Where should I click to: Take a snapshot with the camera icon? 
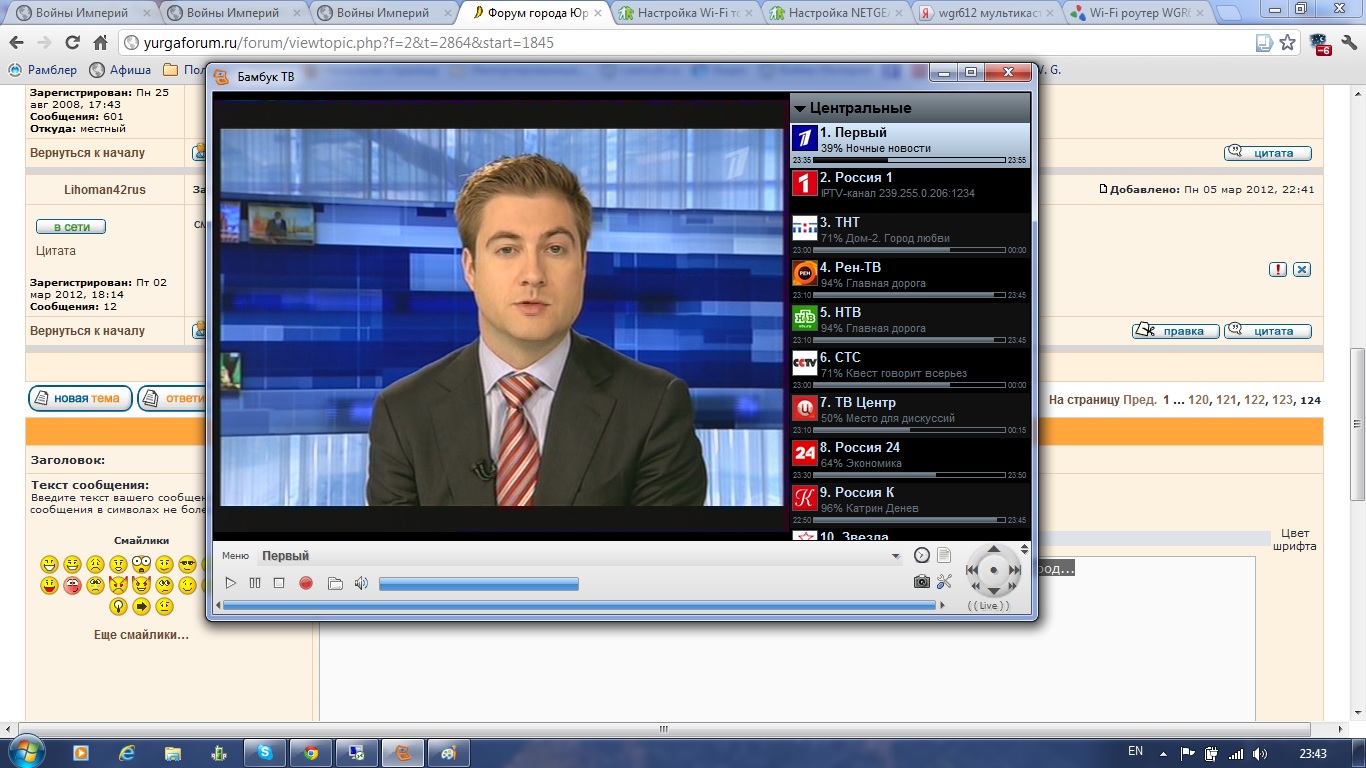[x=921, y=582]
